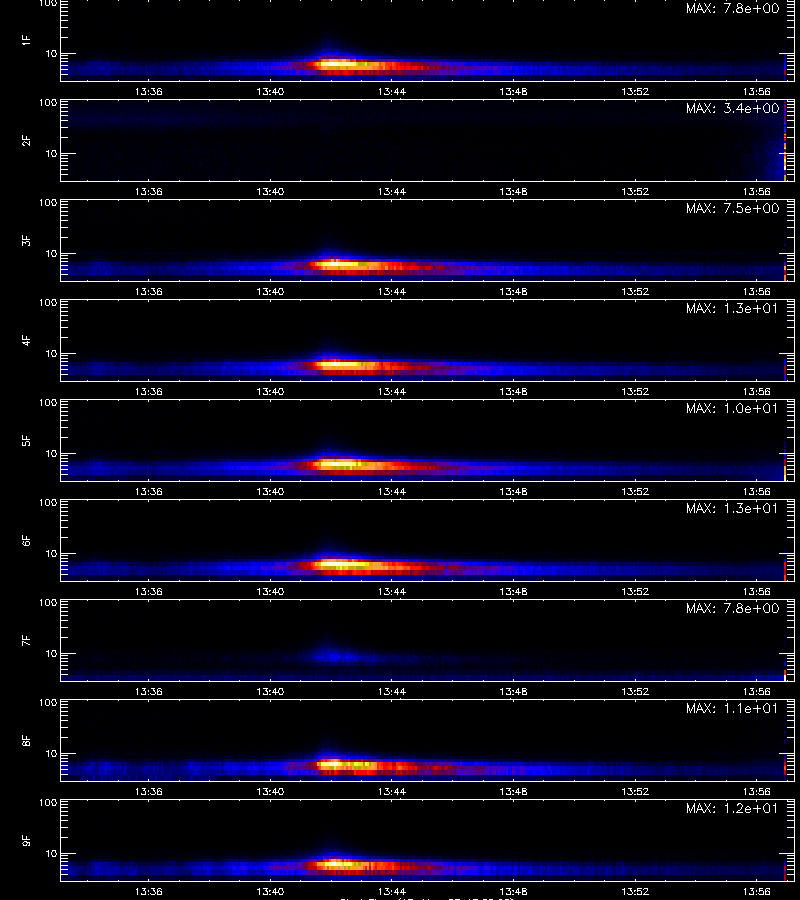Click the 13:36 tick label under 4F
The width and height of the screenshot is (800, 900).
(149, 391)
